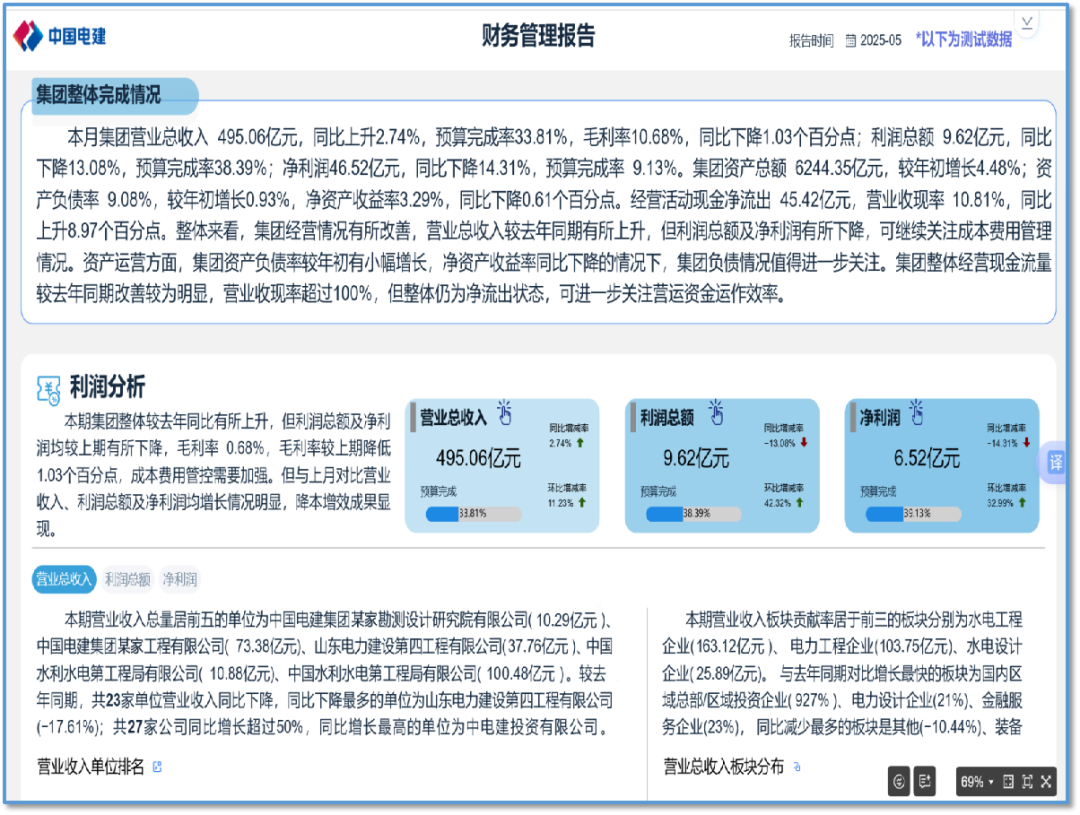Switch to the 净利润 tab
The image size is (1080, 815).
180,579
